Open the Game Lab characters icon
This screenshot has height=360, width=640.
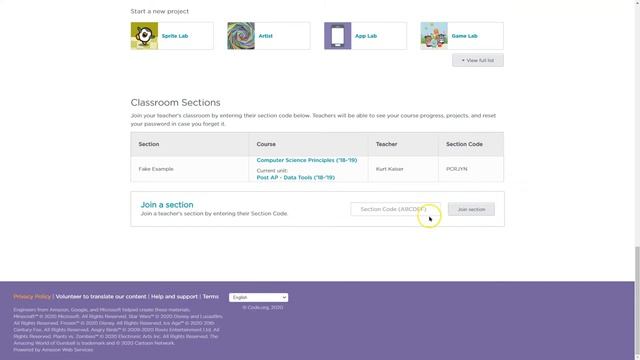tap(434, 36)
